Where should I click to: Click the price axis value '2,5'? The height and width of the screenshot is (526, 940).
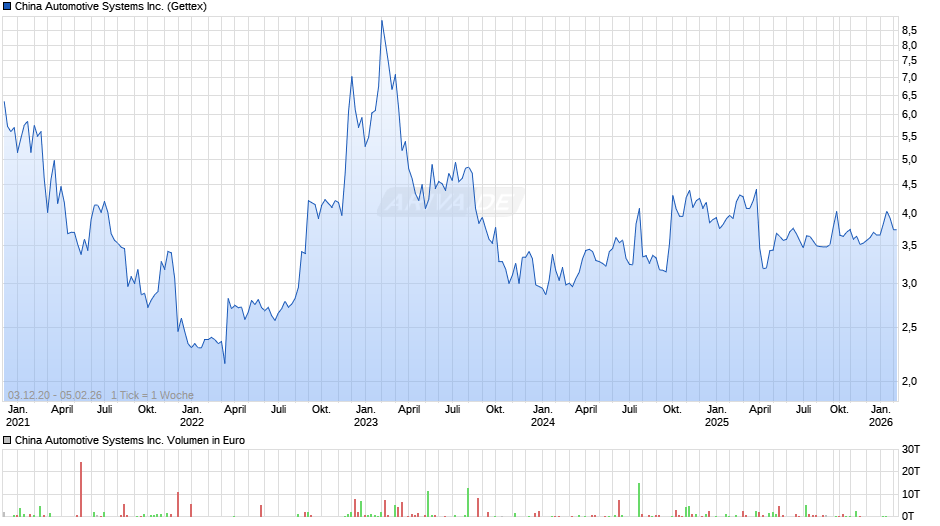[909, 327]
